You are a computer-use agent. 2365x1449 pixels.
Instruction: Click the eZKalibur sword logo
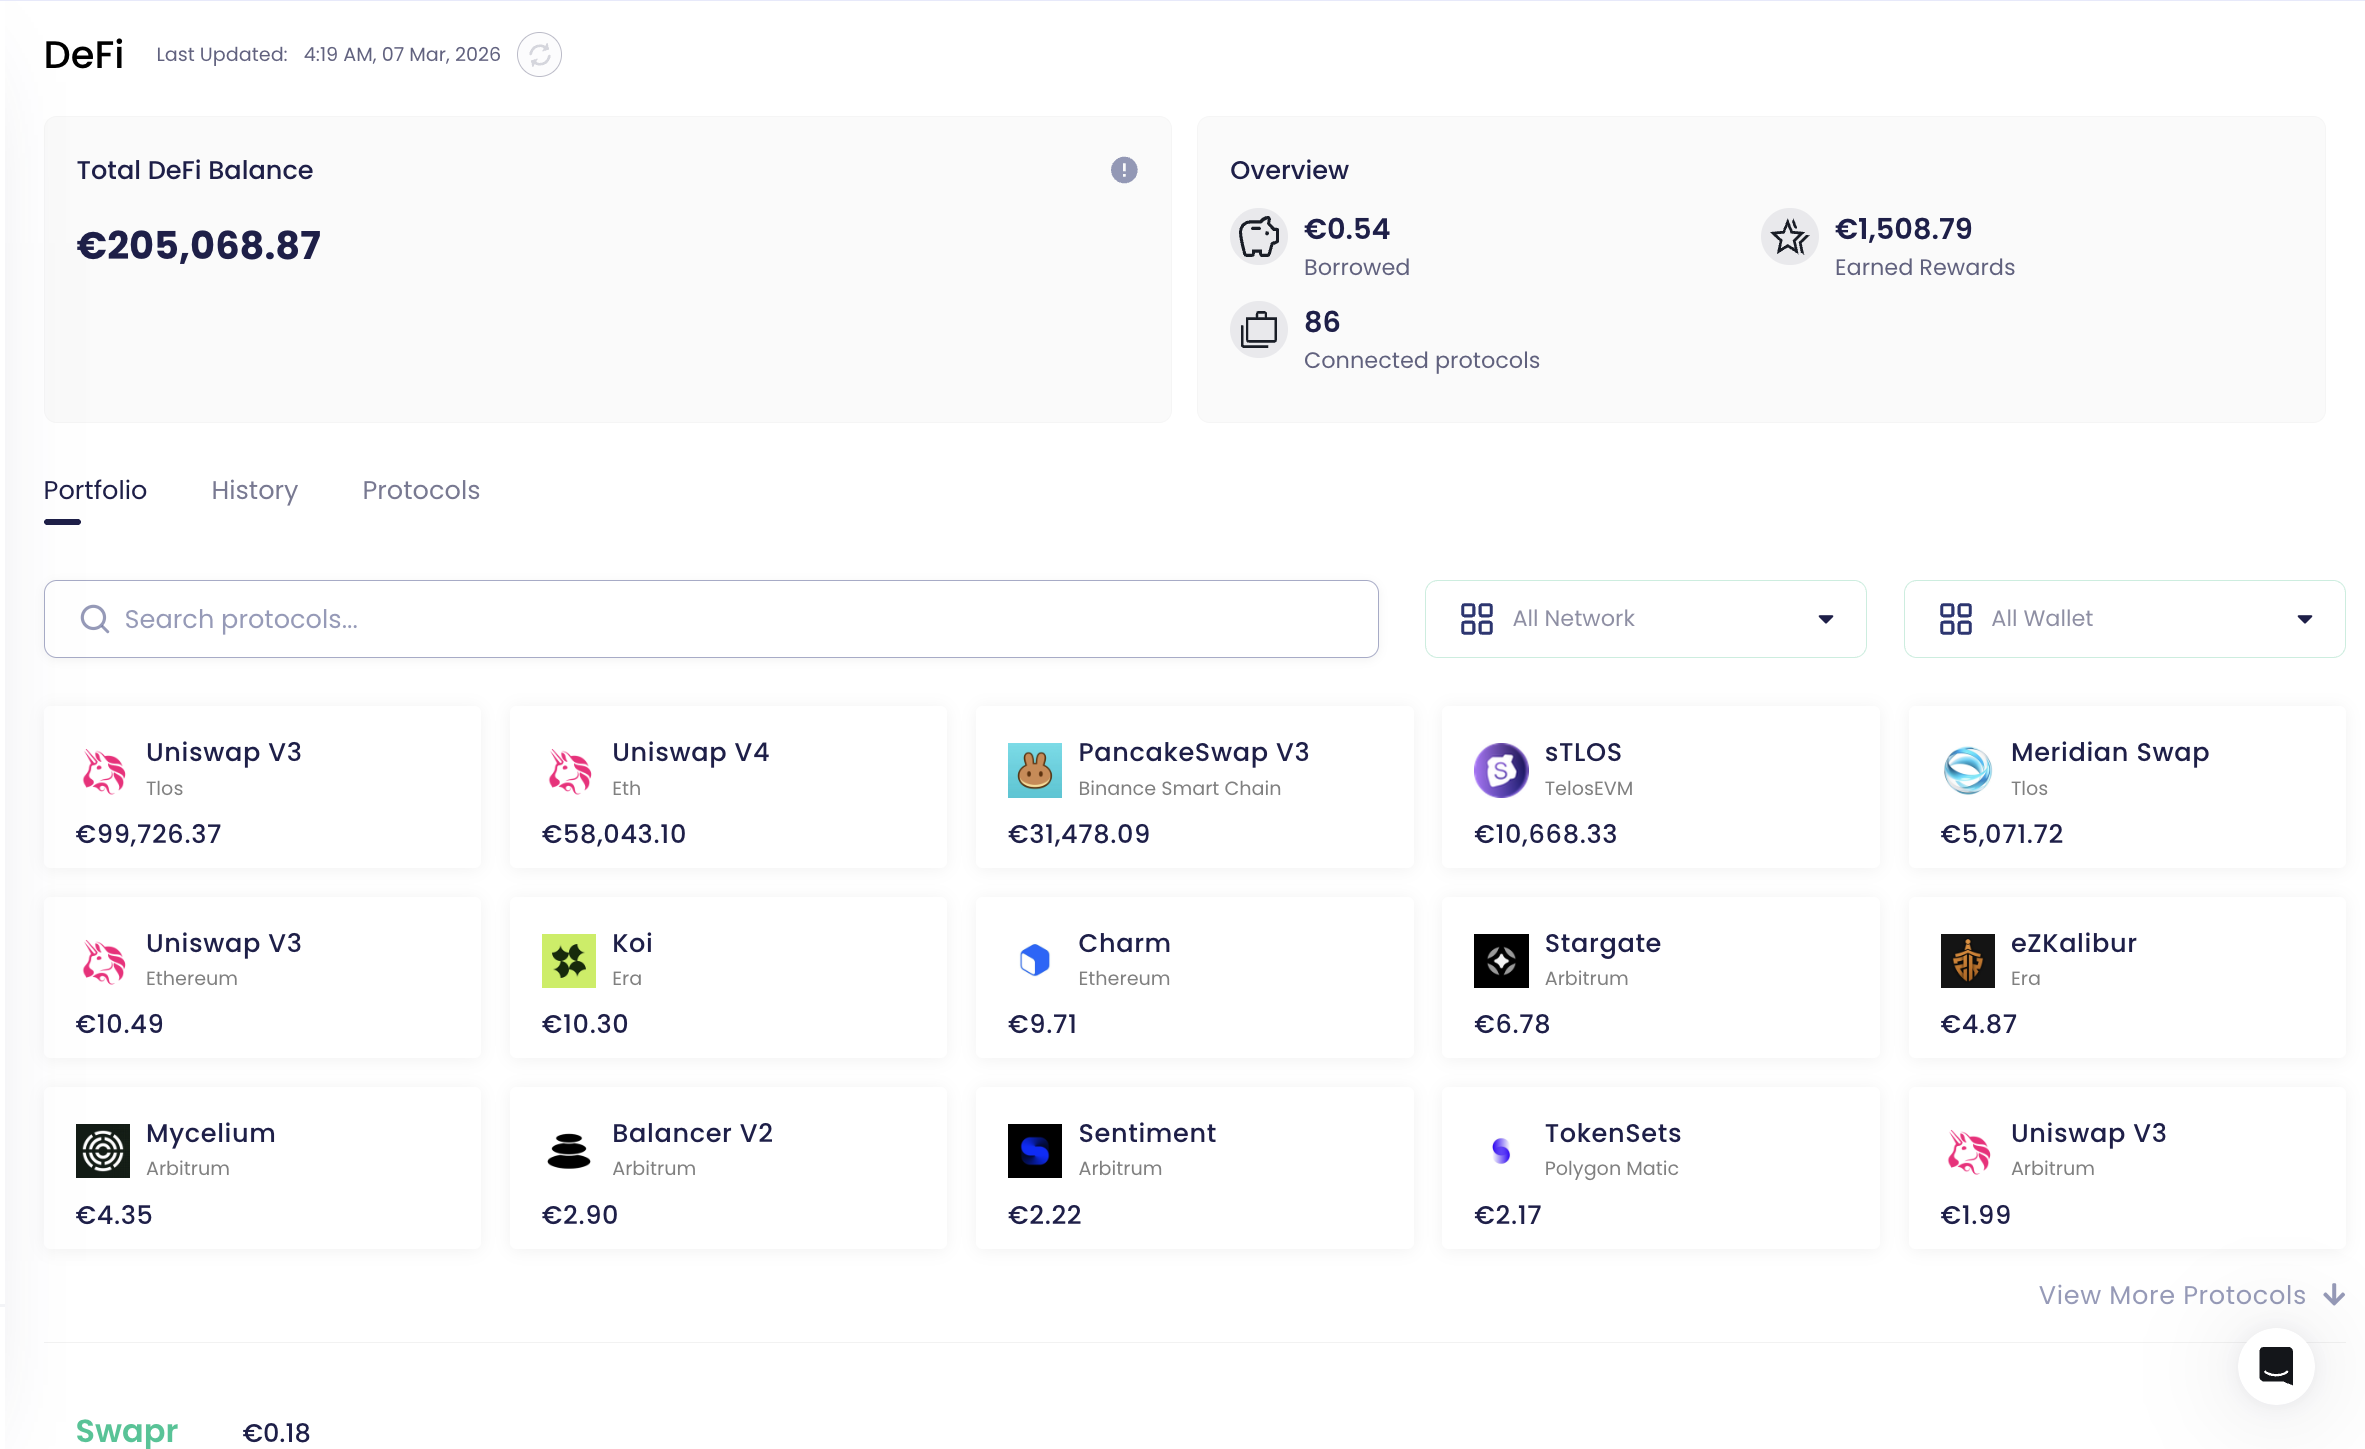click(x=1966, y=960)
